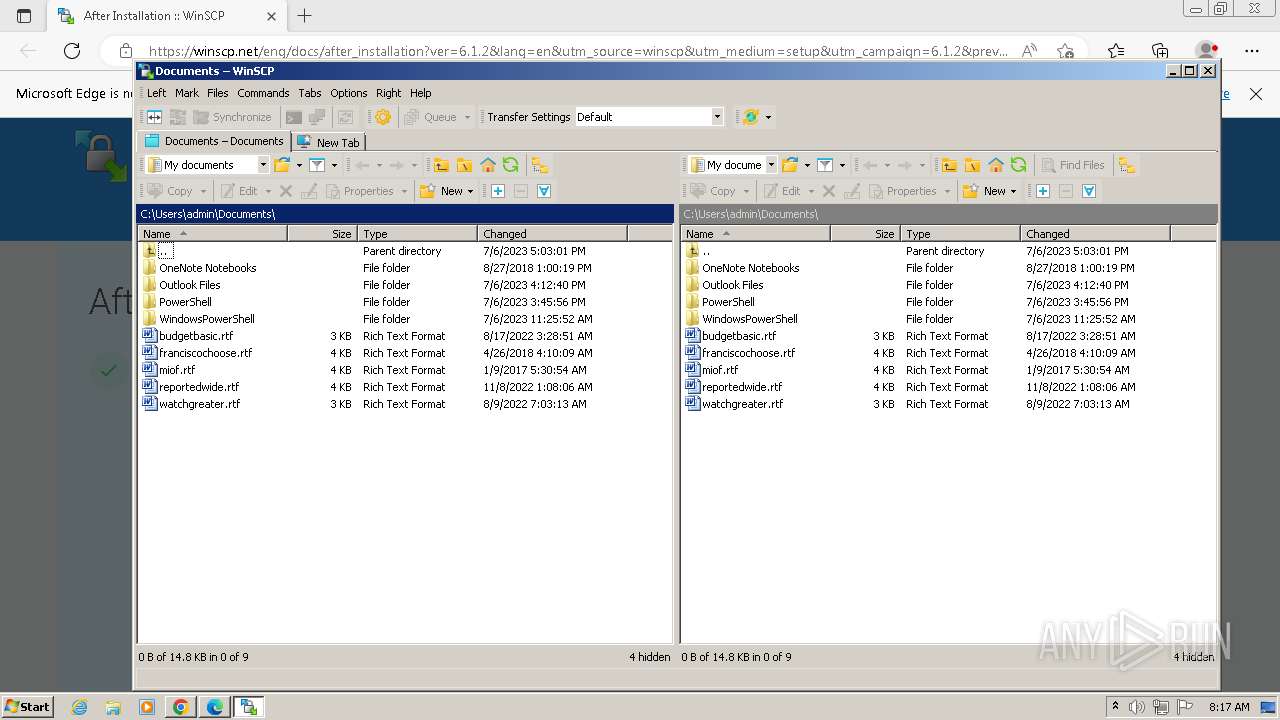
Task: Open new tab in Edge browser
Action: point(305,16)
